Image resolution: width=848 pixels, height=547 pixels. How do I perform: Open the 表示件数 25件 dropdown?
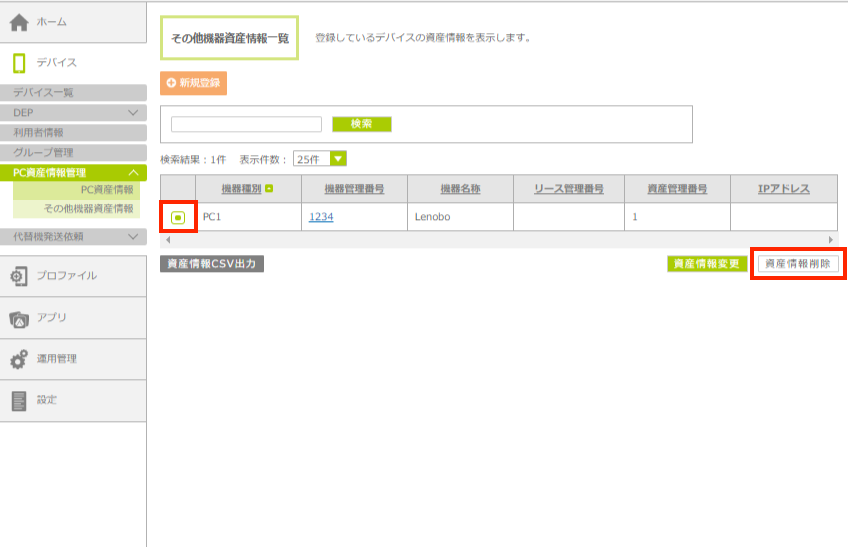pyautogui.click(x=338, y=159)
